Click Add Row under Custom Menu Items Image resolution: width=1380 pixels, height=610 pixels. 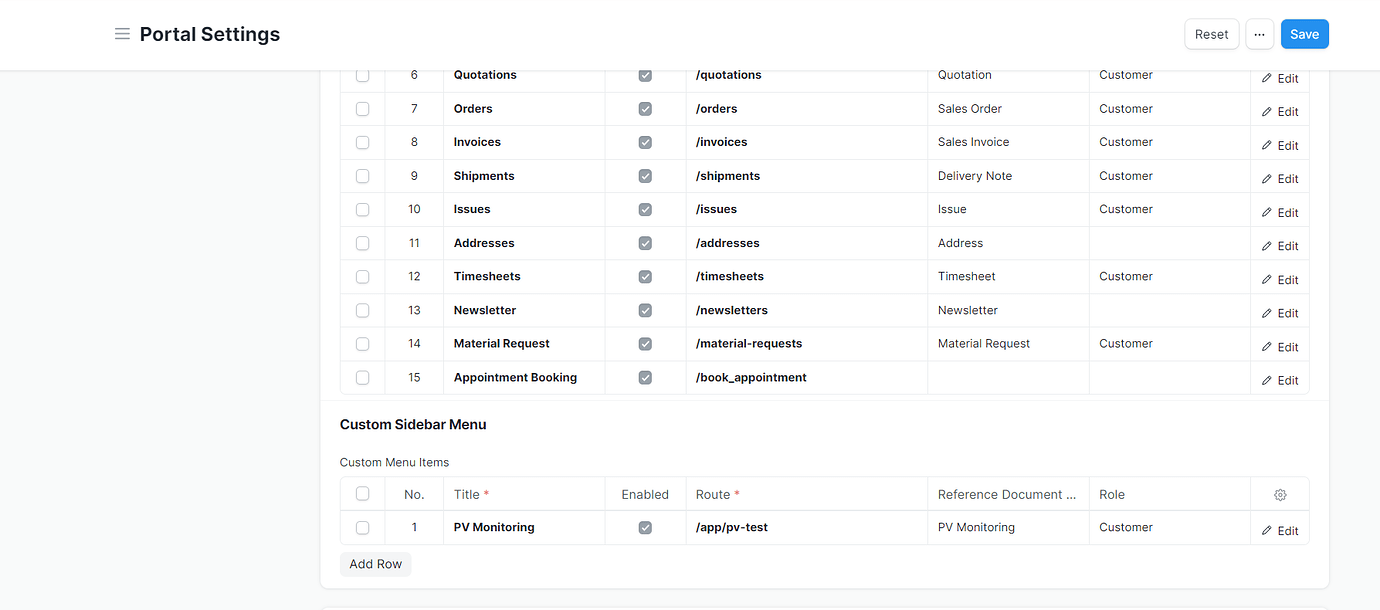375,563
